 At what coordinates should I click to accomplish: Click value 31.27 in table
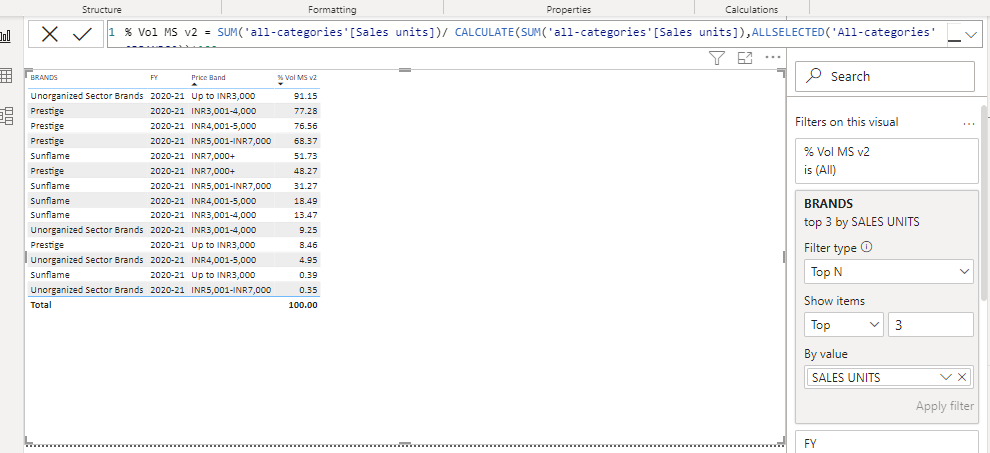click(306, 186)
